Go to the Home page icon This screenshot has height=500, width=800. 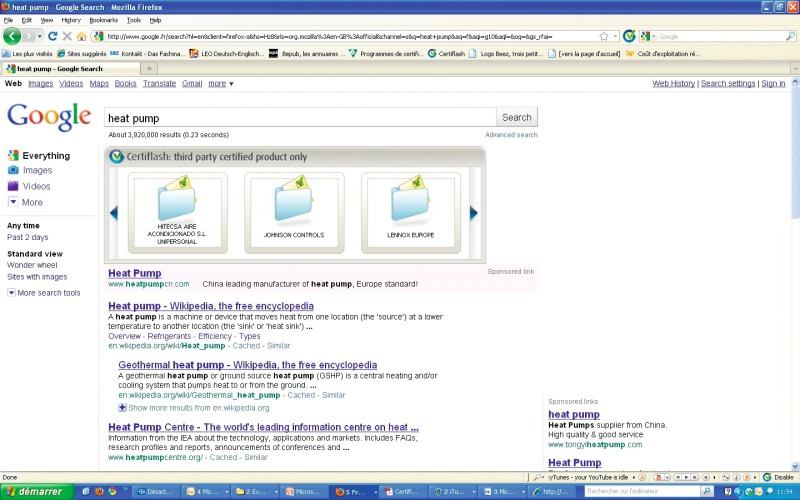pos(81,36)
